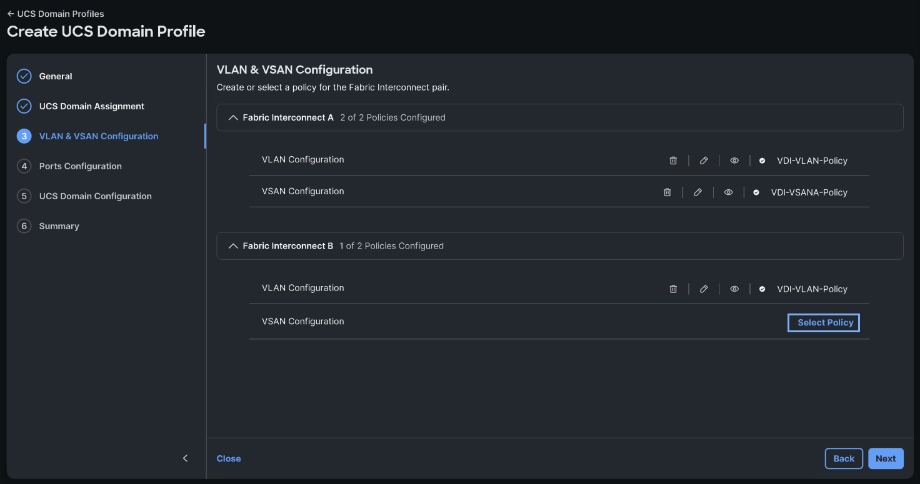Open General step

click(56, 76)
